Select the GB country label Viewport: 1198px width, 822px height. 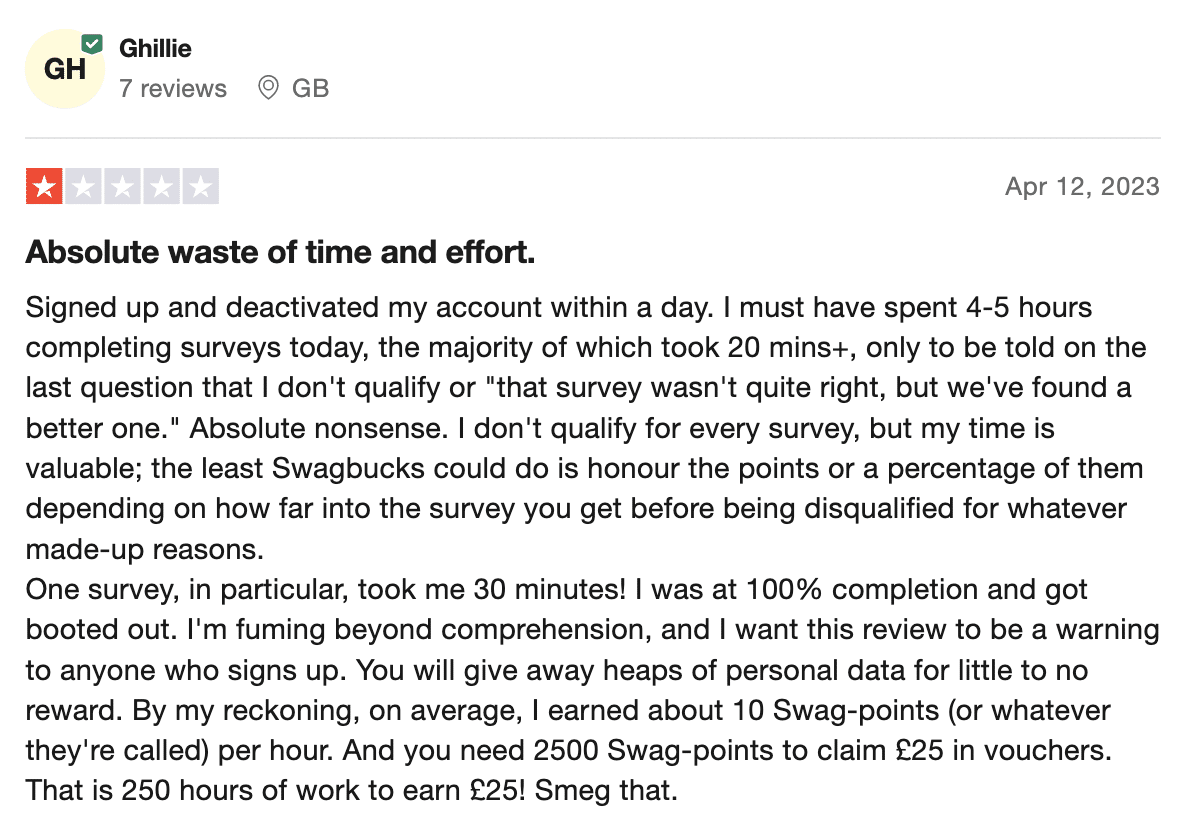(310, 89)
